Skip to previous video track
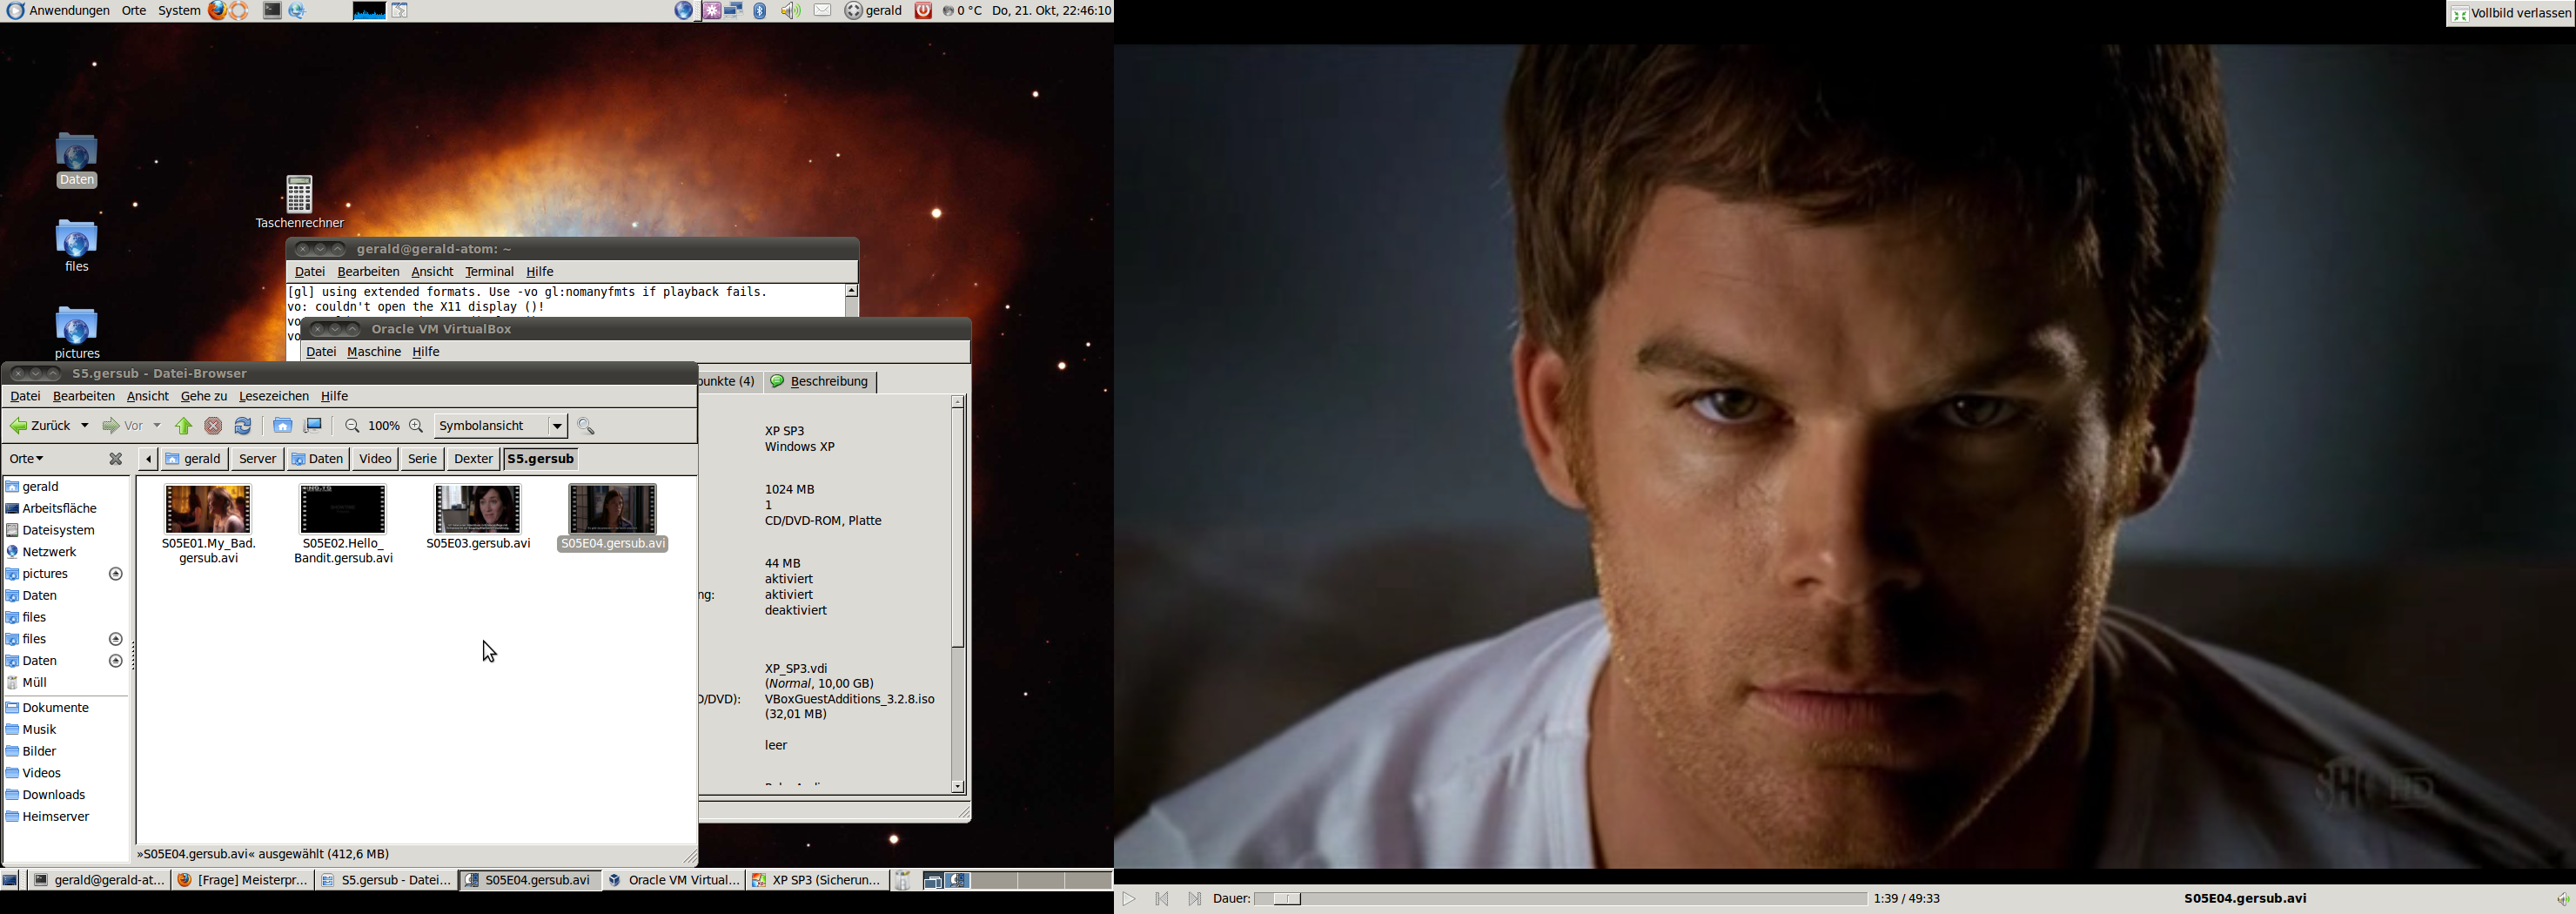The height and width of the screenshot is (914, 2576). [1162, 900]
